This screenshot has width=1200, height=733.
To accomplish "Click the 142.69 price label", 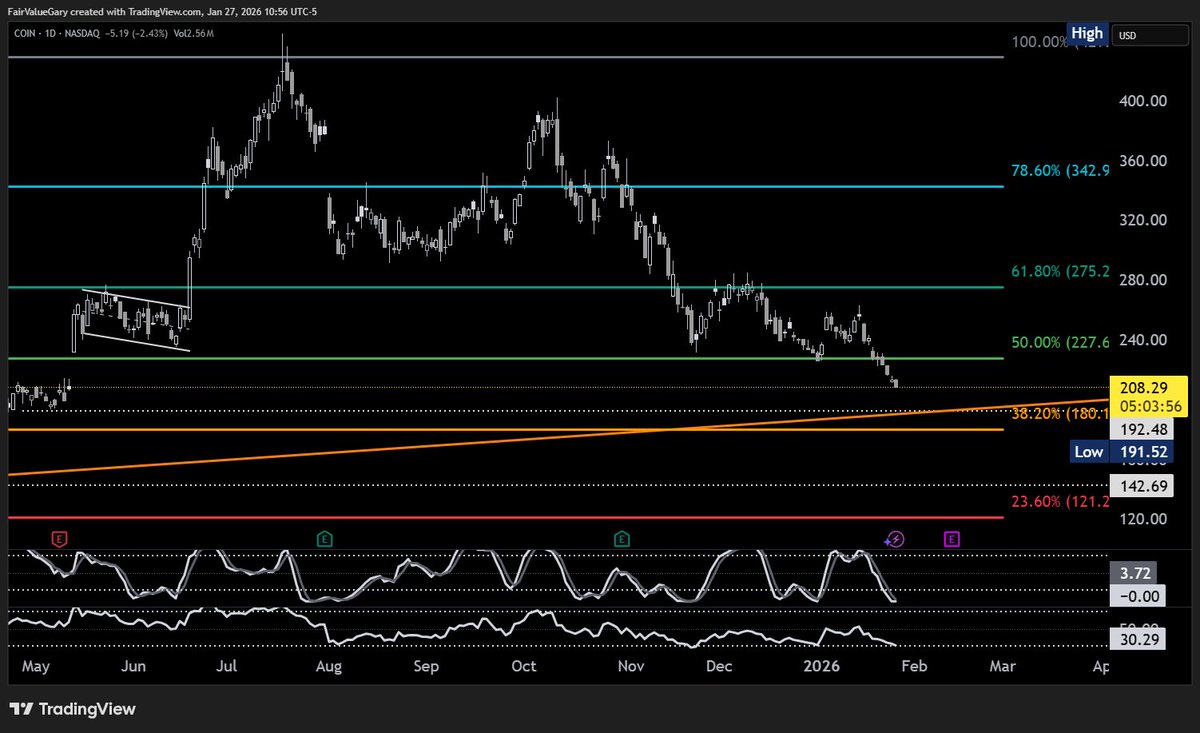I will pyautogui.click(x=1143, y=484).
